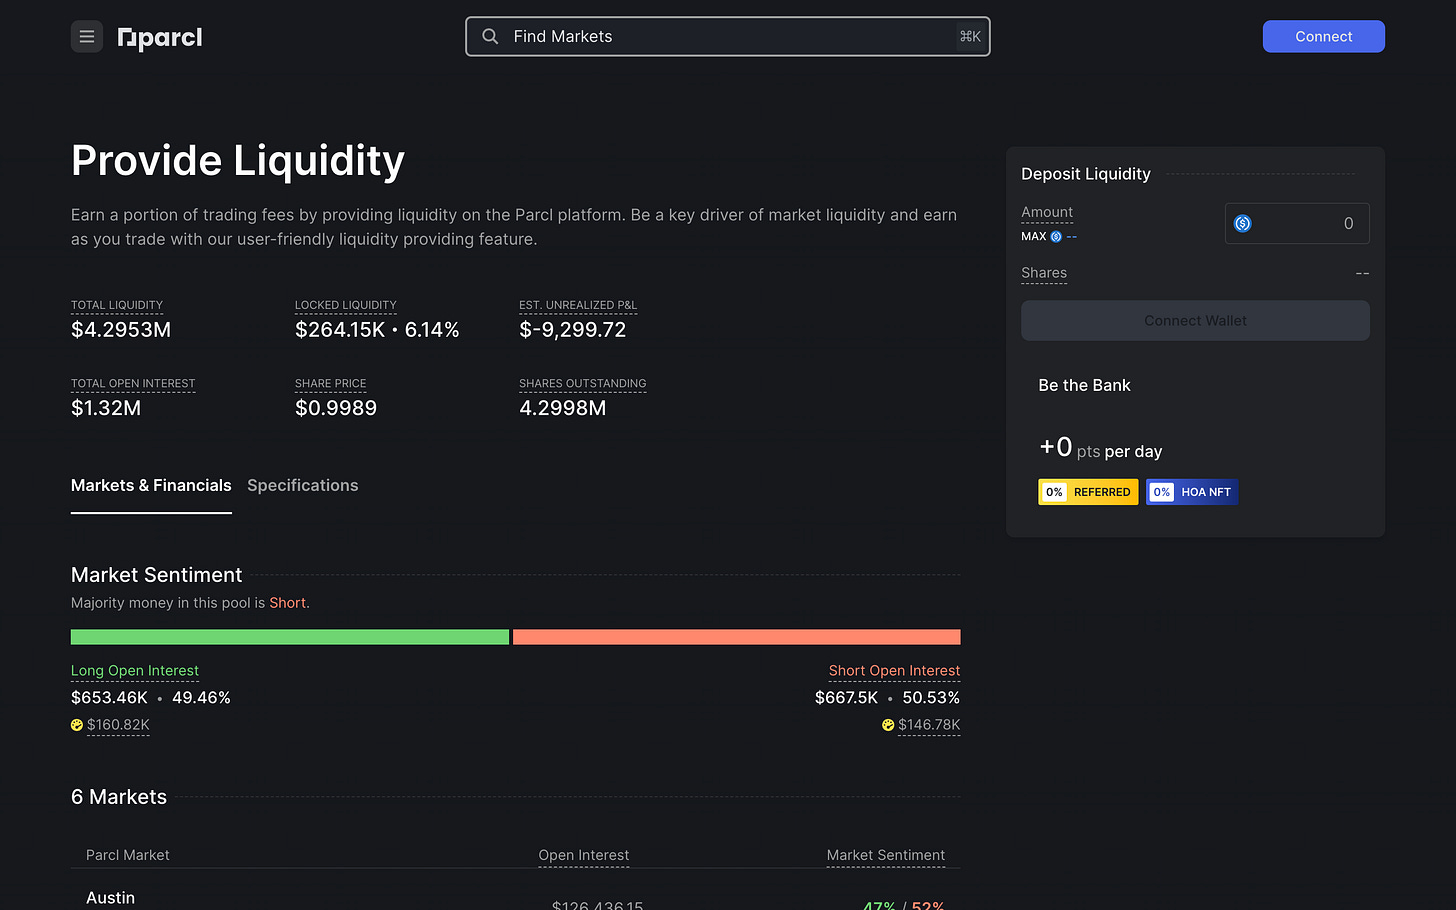The height and width of the screenshot is (910, 1456).
Task: Click Total Open Interest label
Action: (133, 384)
